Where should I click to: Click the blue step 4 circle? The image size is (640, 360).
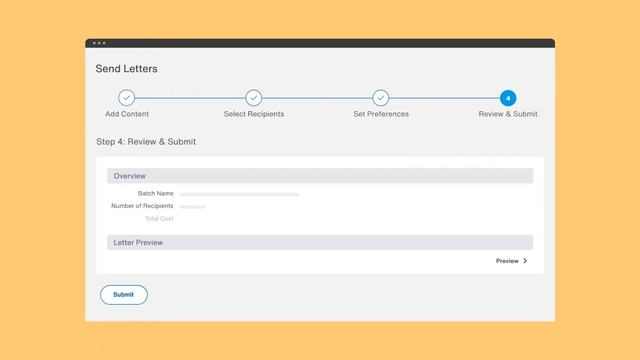pyautogui.click(x=508, y=98)
